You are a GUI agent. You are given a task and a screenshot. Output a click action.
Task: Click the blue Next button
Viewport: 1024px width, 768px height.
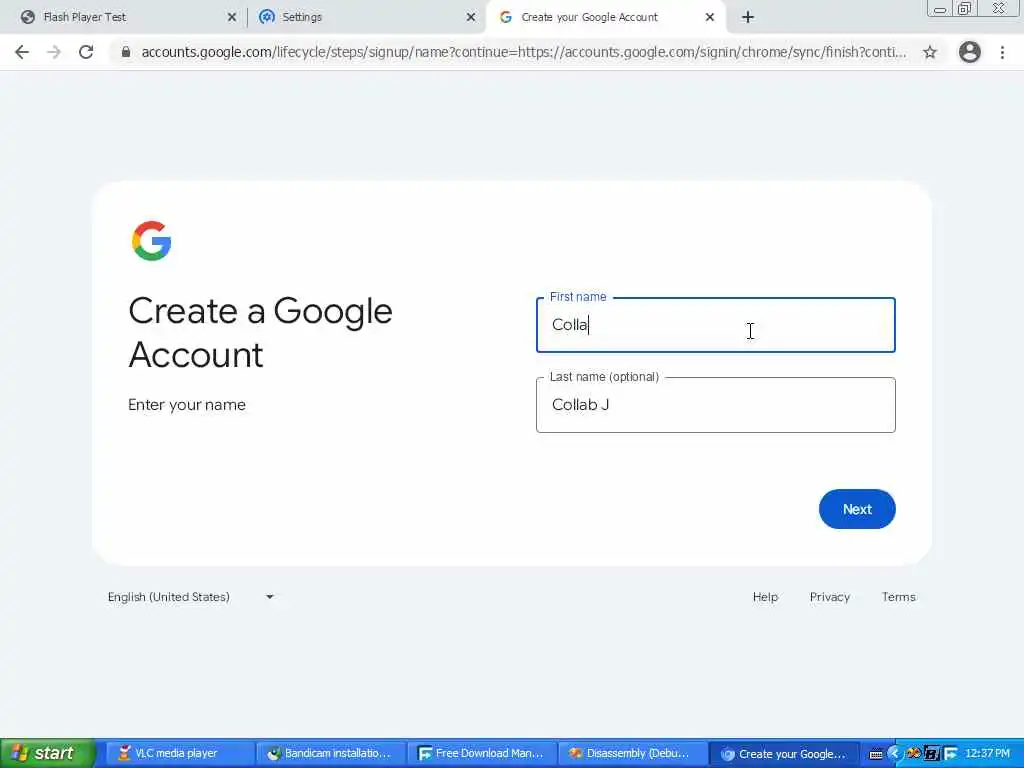[x=857, y=509]
